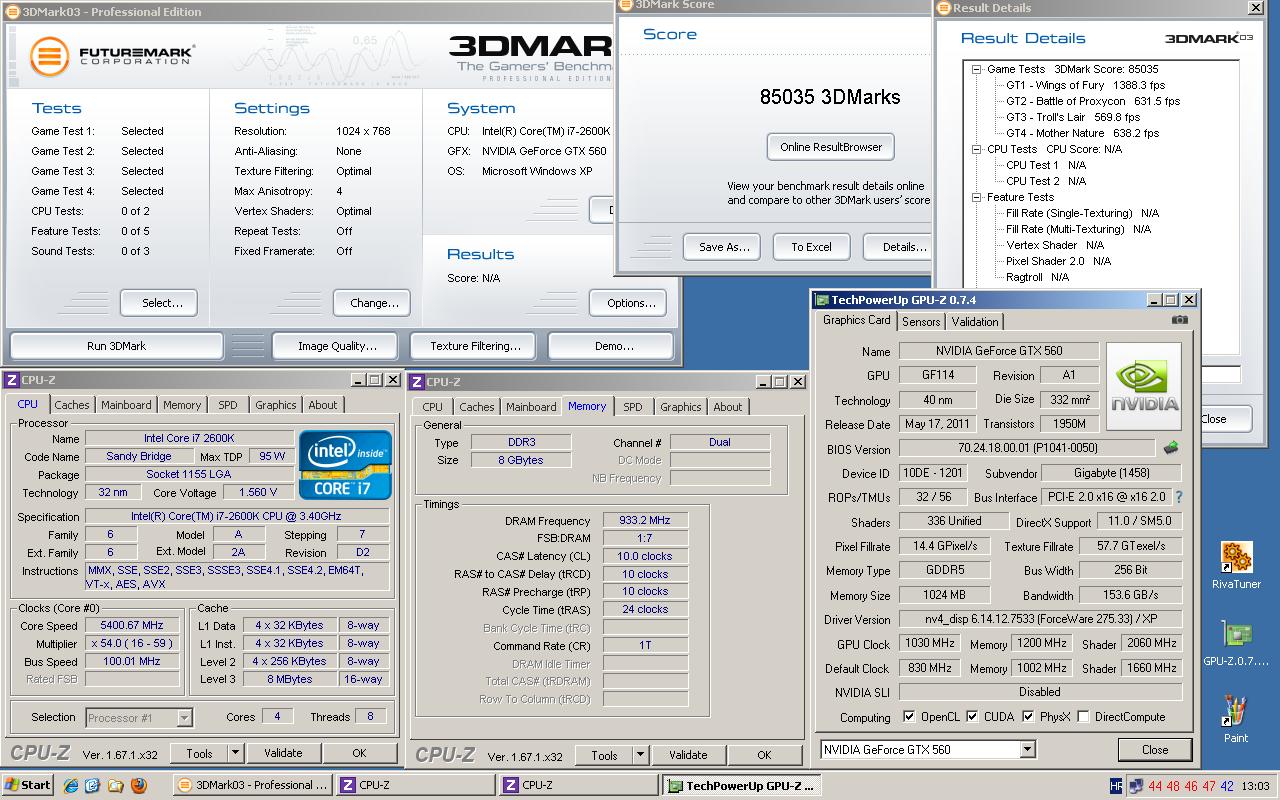The image size is (1280, 800).
Task: Click the second quick launch icon beside Internet Explorer
Action: pos(93,786)
